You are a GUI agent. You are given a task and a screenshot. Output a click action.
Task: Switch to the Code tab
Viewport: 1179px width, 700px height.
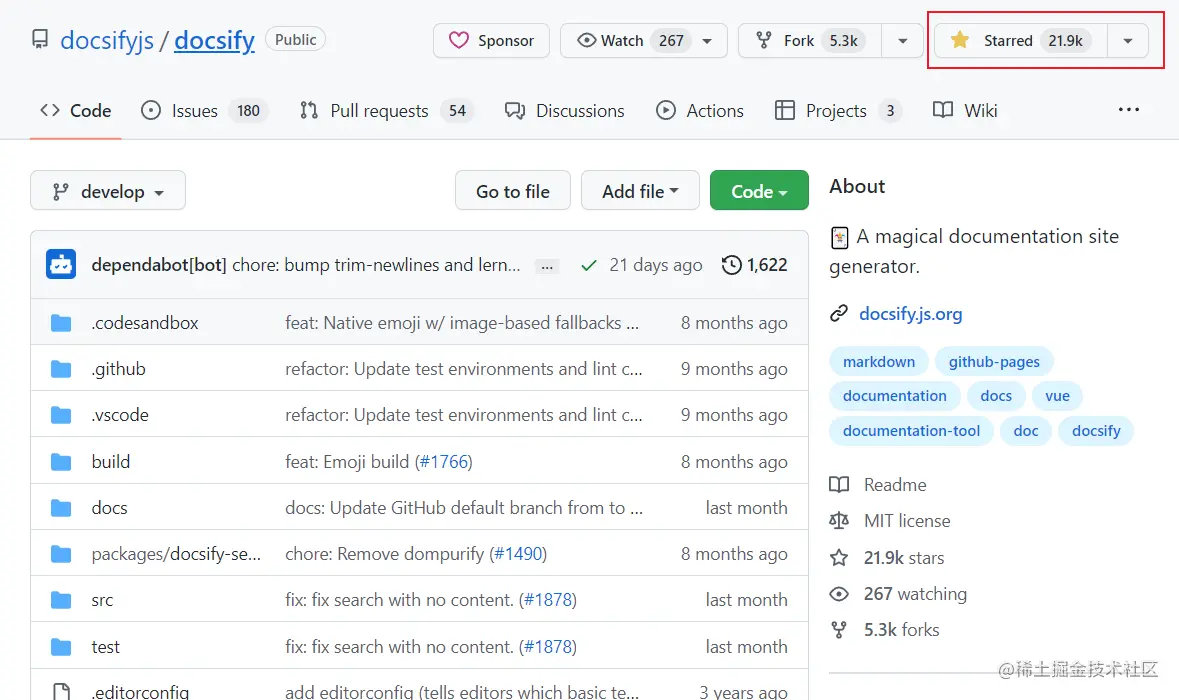pos(76,111)
